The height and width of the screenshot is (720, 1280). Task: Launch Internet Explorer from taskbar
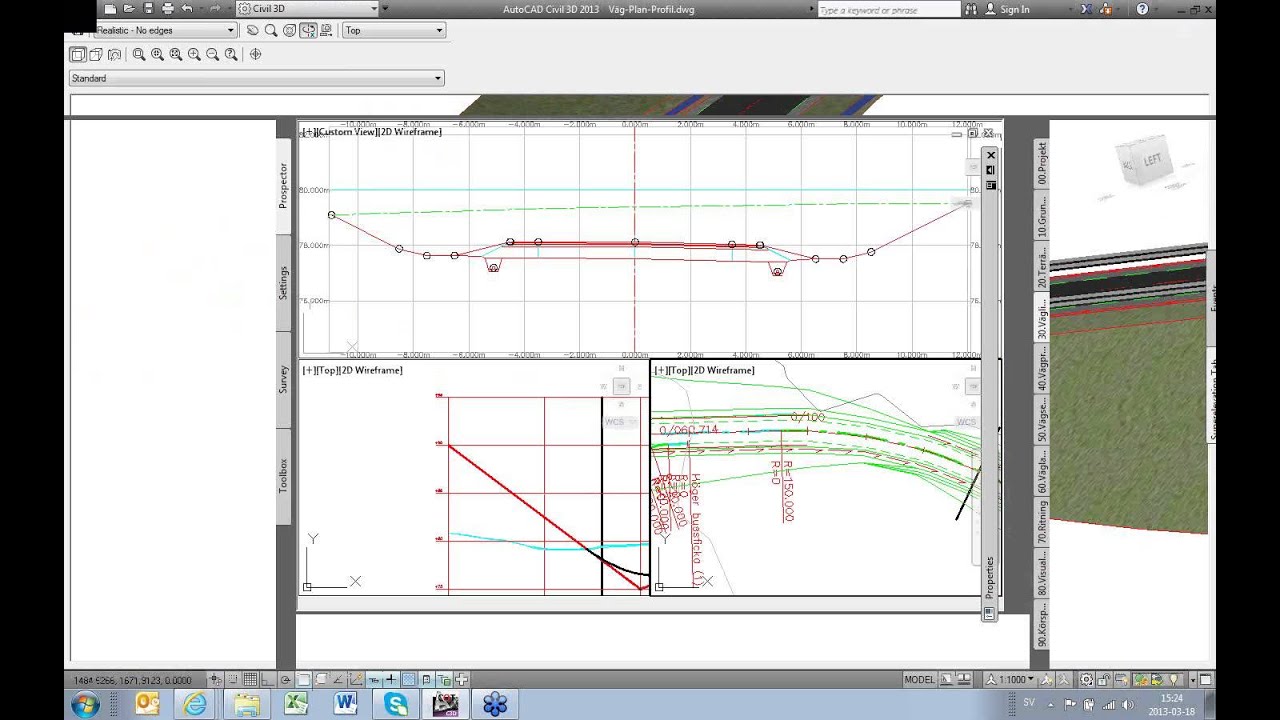tap(195, 705)
